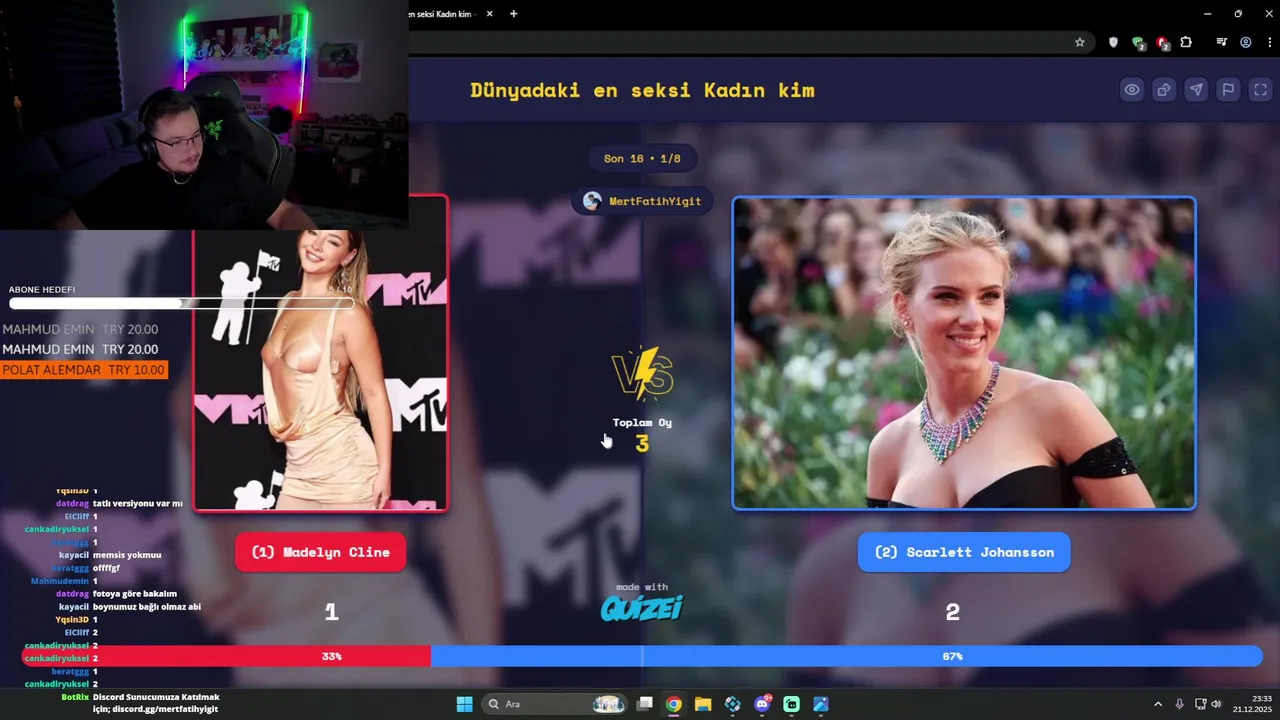Click the Abone Hedefi progress bar
Viewport: 1280px width, 720px height.
pos(181,303)
